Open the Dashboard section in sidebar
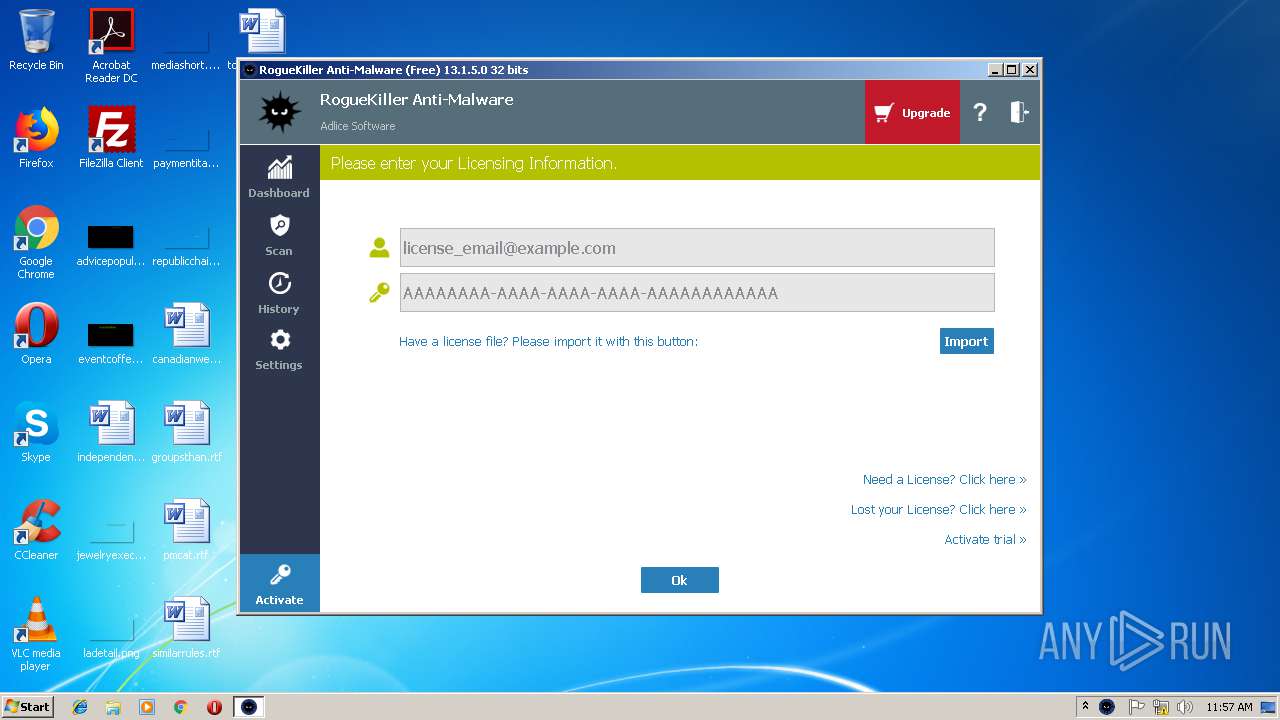The image size is (1280, 720). pos(279,177)
